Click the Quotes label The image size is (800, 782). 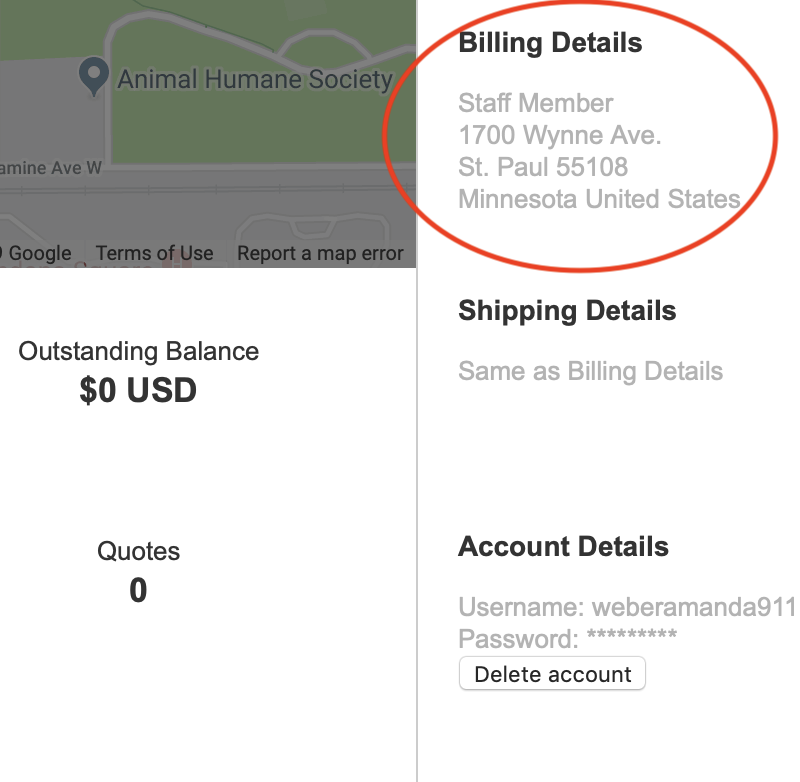click(x=138, y=551)
